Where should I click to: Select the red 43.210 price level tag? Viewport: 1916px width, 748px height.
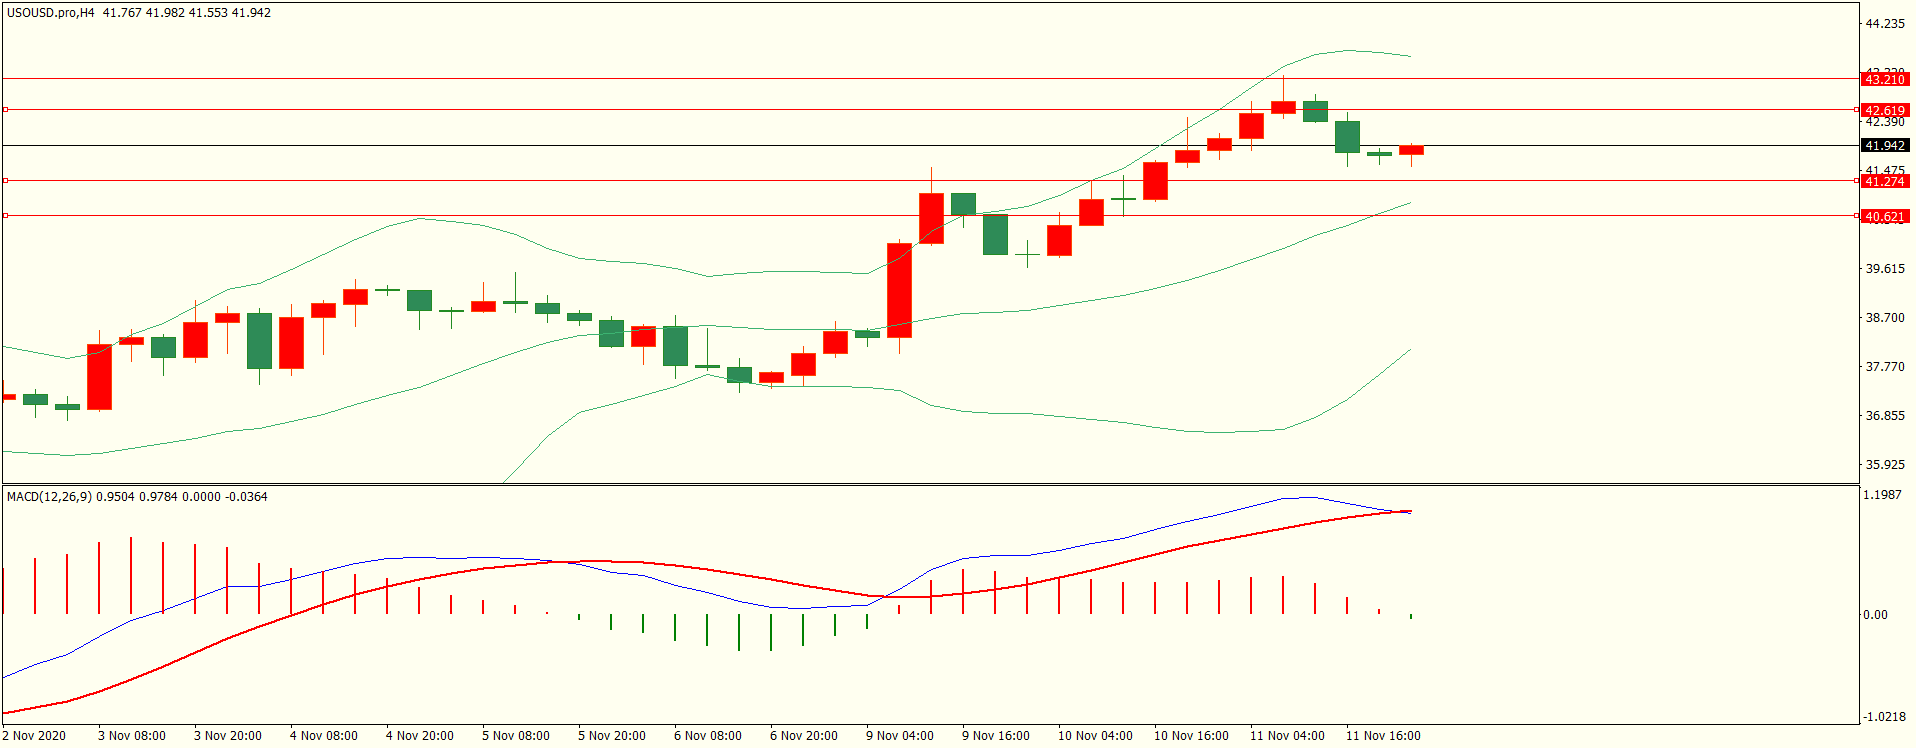1885,80
